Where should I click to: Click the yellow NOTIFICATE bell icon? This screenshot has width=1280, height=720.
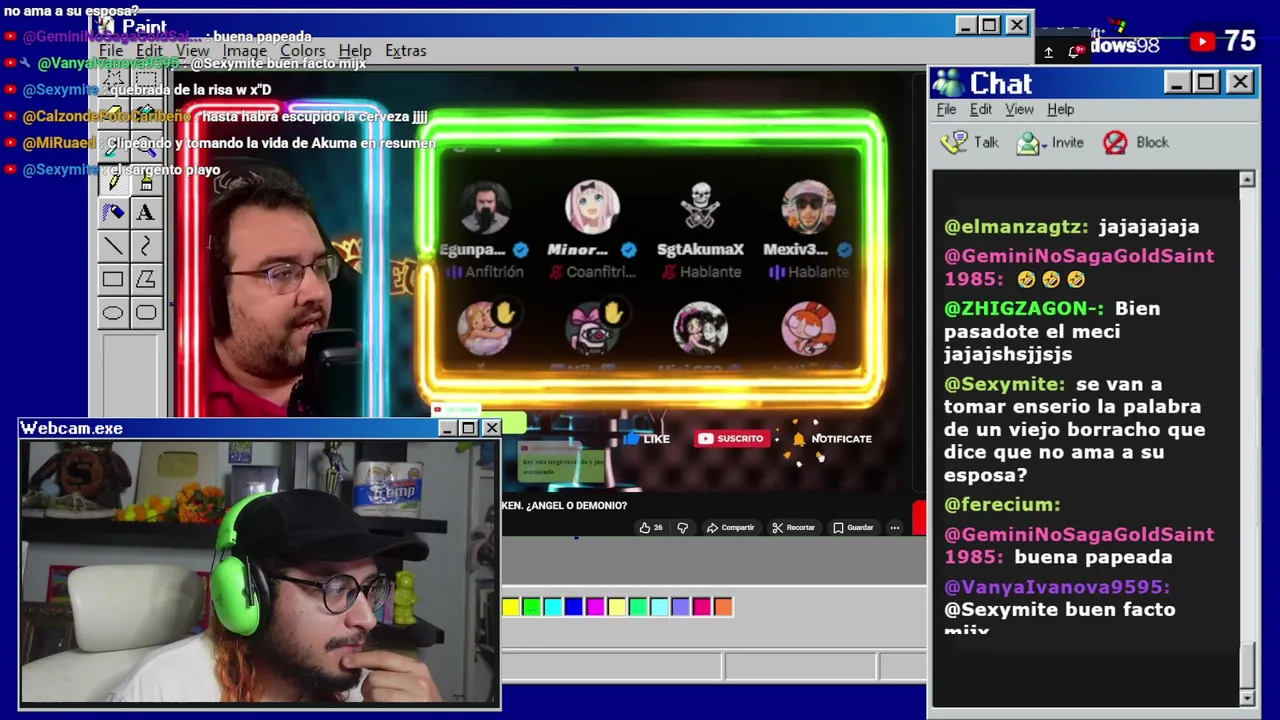point(798,439)
